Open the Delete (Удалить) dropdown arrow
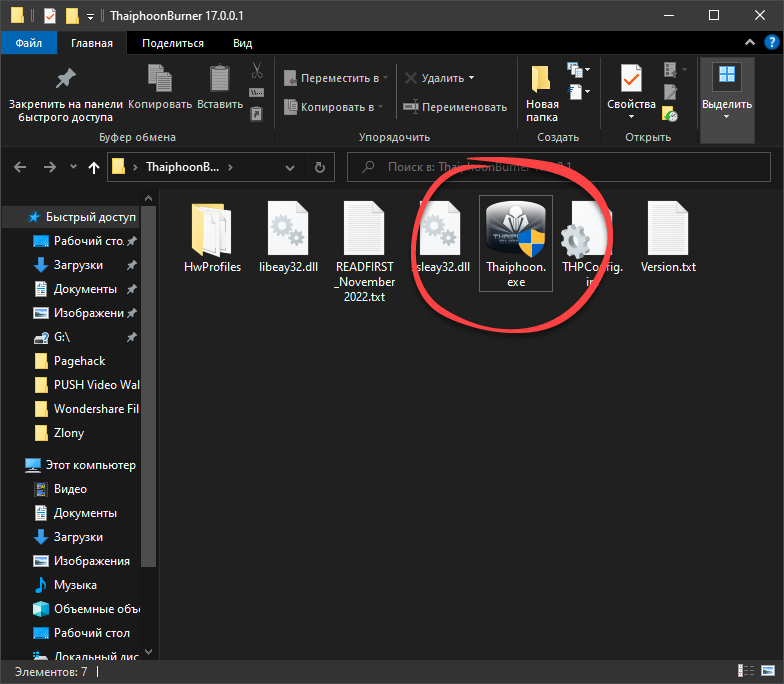This screenshot has width=784, height=684. tap(472, 78)
